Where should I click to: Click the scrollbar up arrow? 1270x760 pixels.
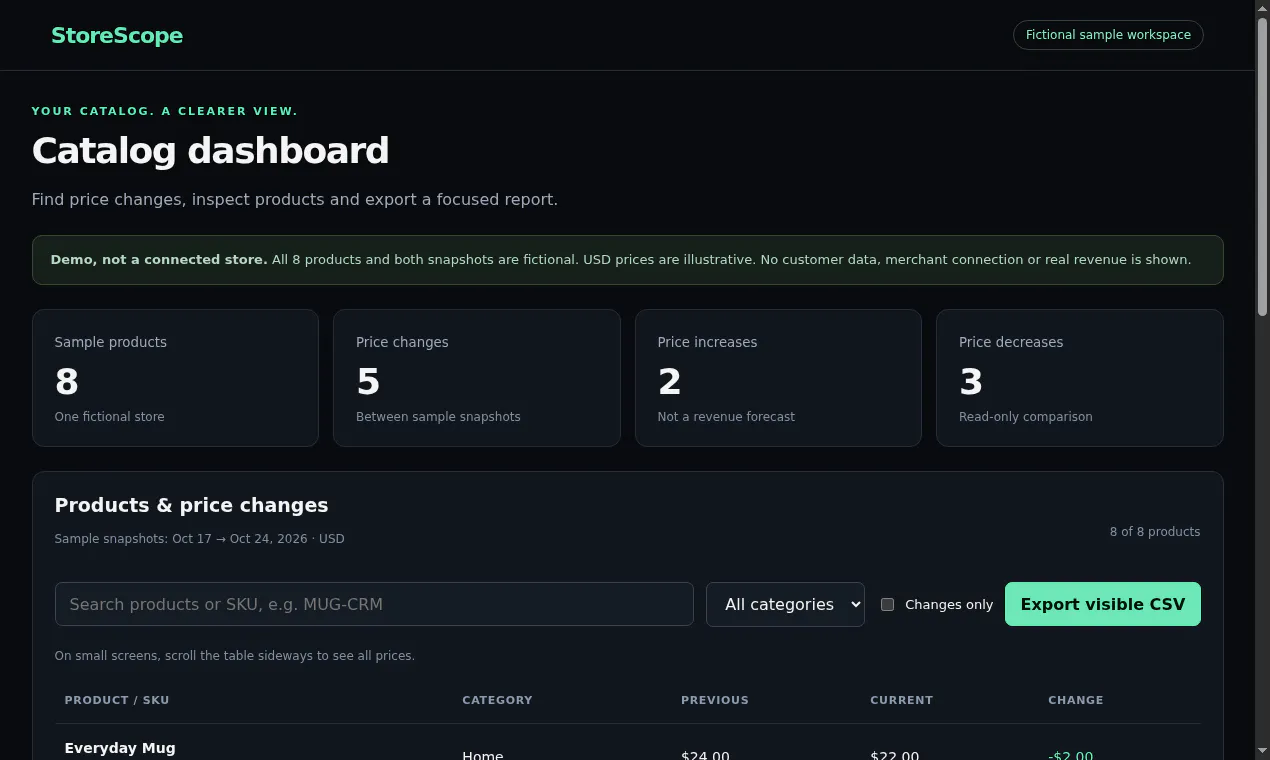[1262, 8]
